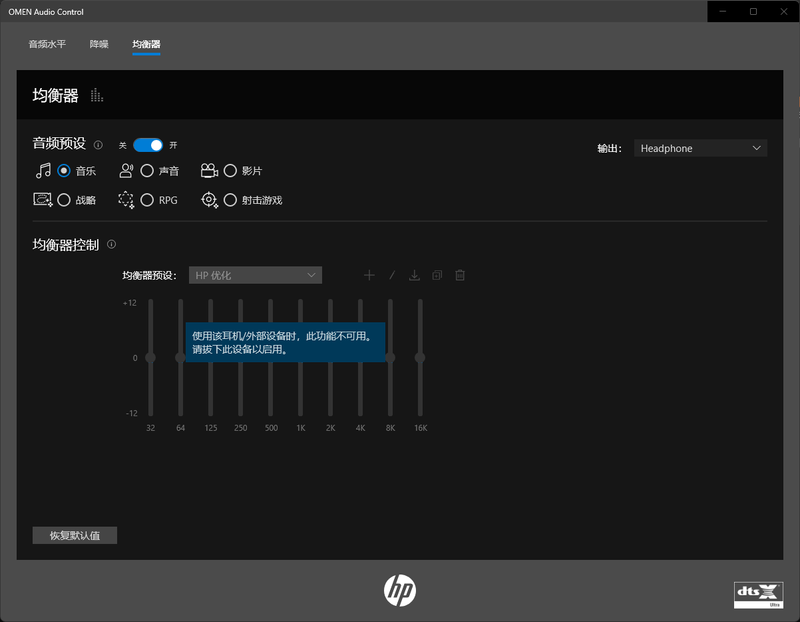Click the 32 Hz slider handle
800x622 pixels.
pos(151,358)
